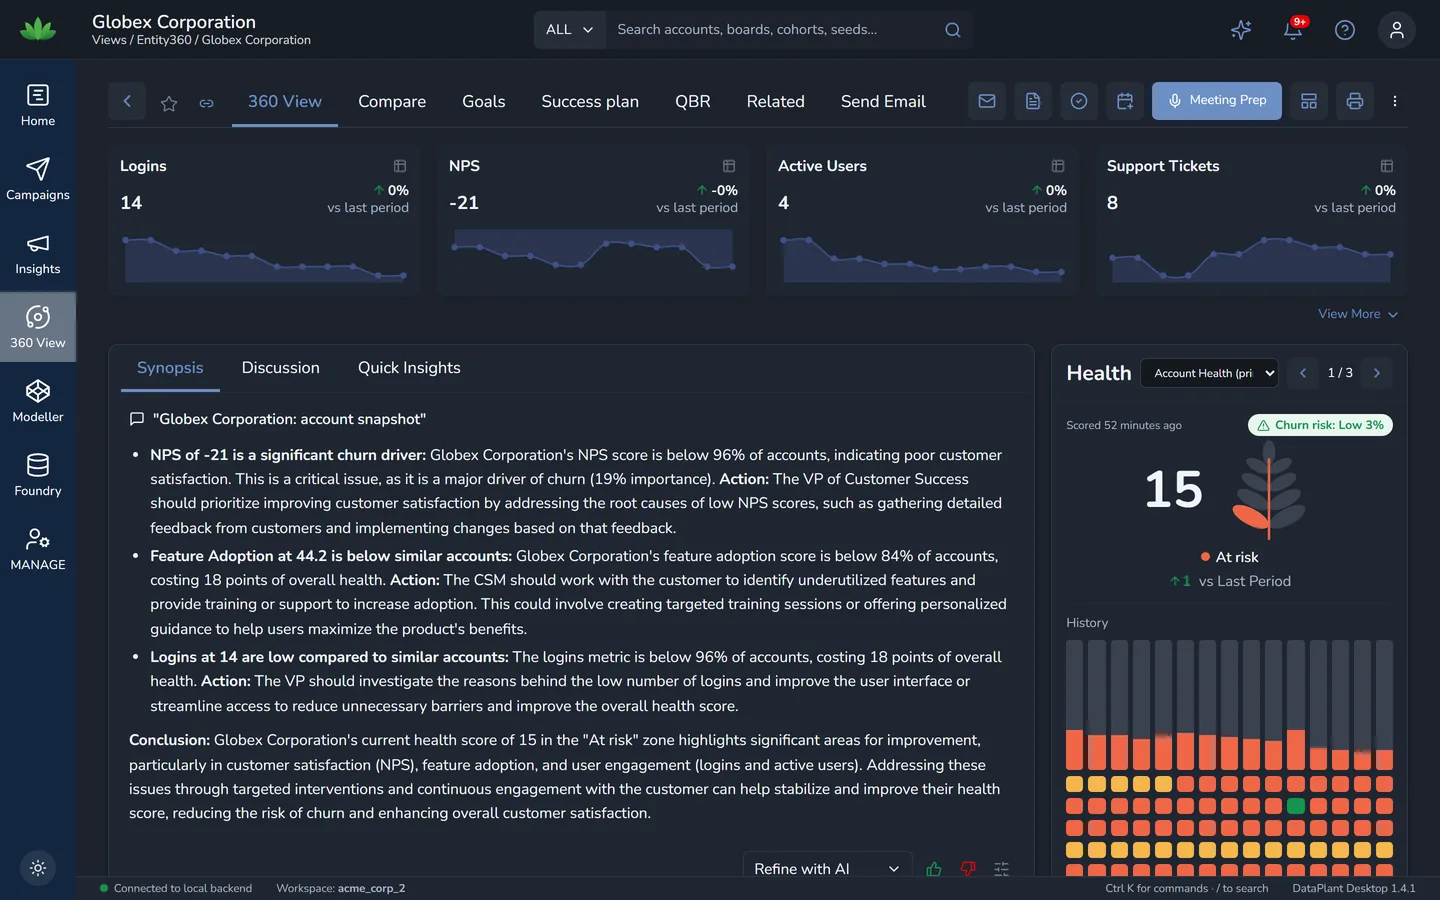Open the Success plan tab
The image size is (1440, 900).
coord(590,101)
